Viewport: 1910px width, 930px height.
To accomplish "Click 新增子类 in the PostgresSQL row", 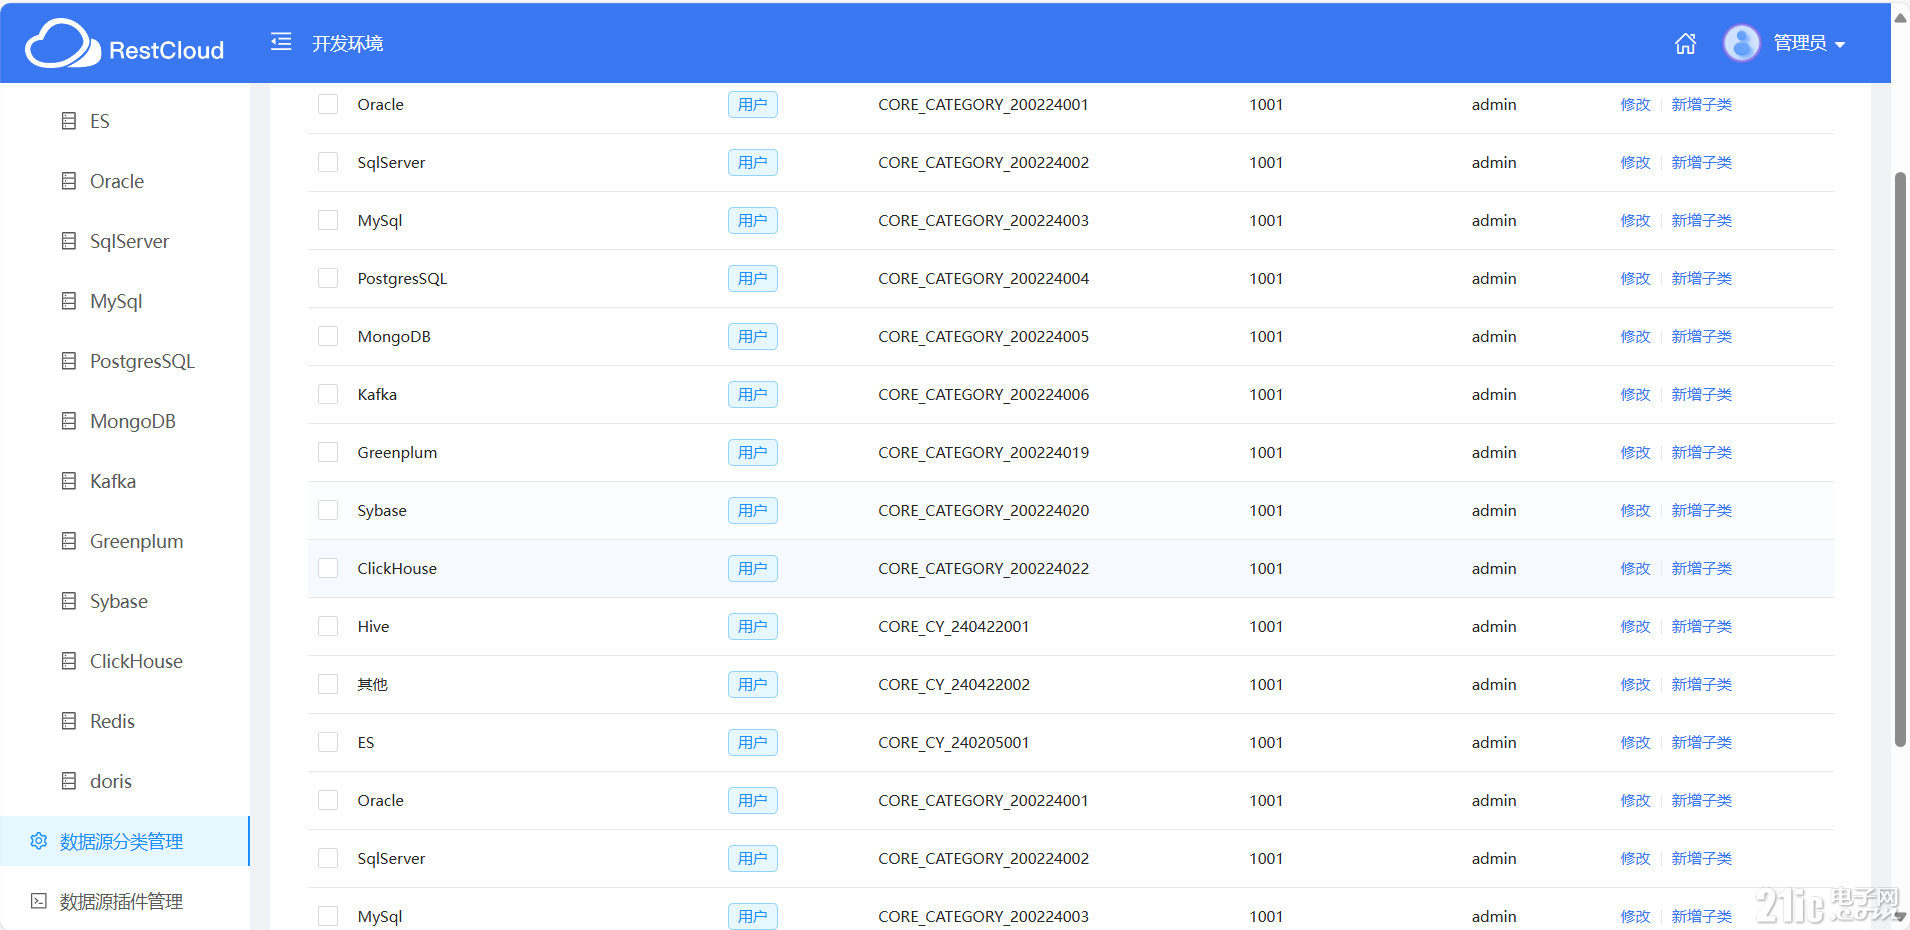I will [1702, 278].
